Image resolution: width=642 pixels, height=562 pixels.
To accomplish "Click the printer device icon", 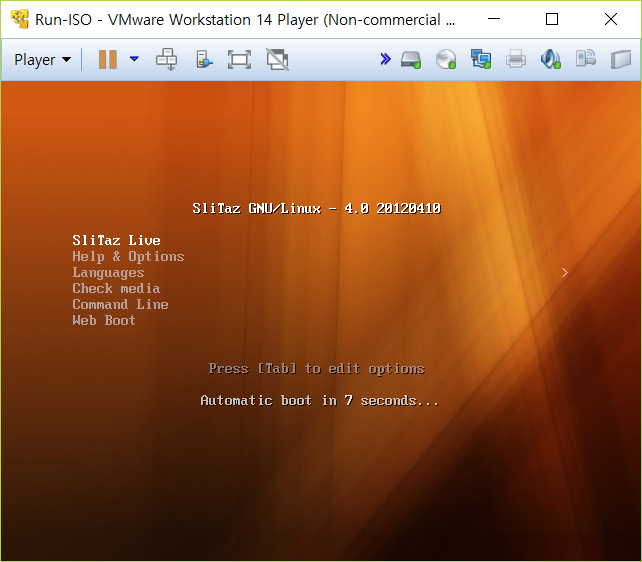I will point(515,60).
